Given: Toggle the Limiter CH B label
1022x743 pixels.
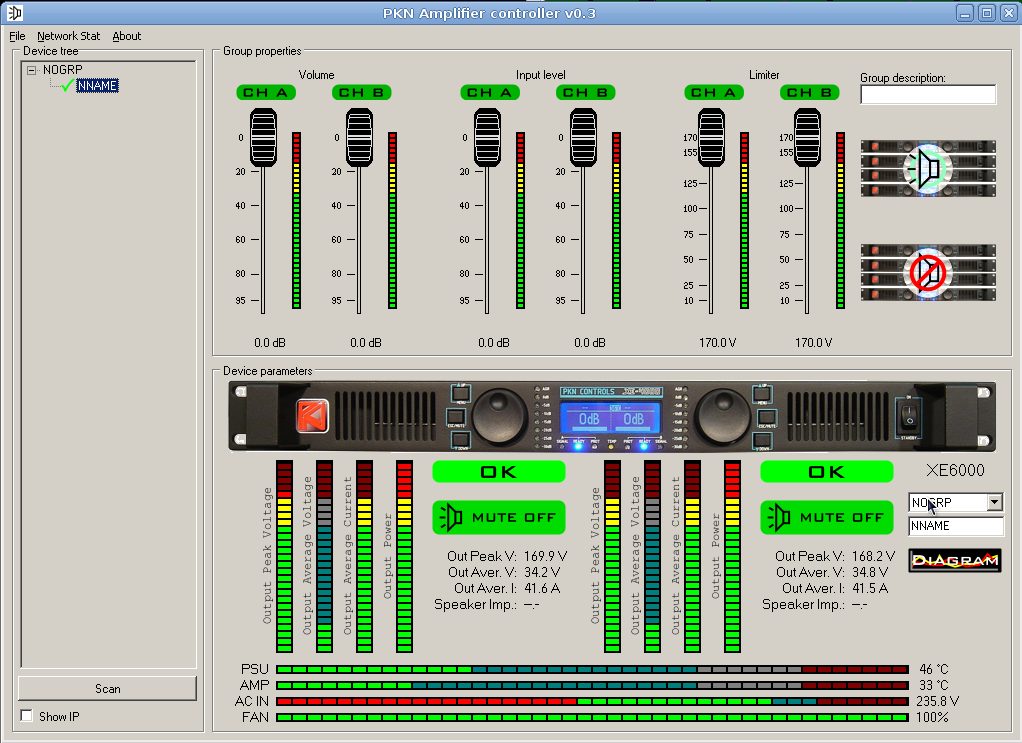Looking at the screenshot, I should 810,93.
